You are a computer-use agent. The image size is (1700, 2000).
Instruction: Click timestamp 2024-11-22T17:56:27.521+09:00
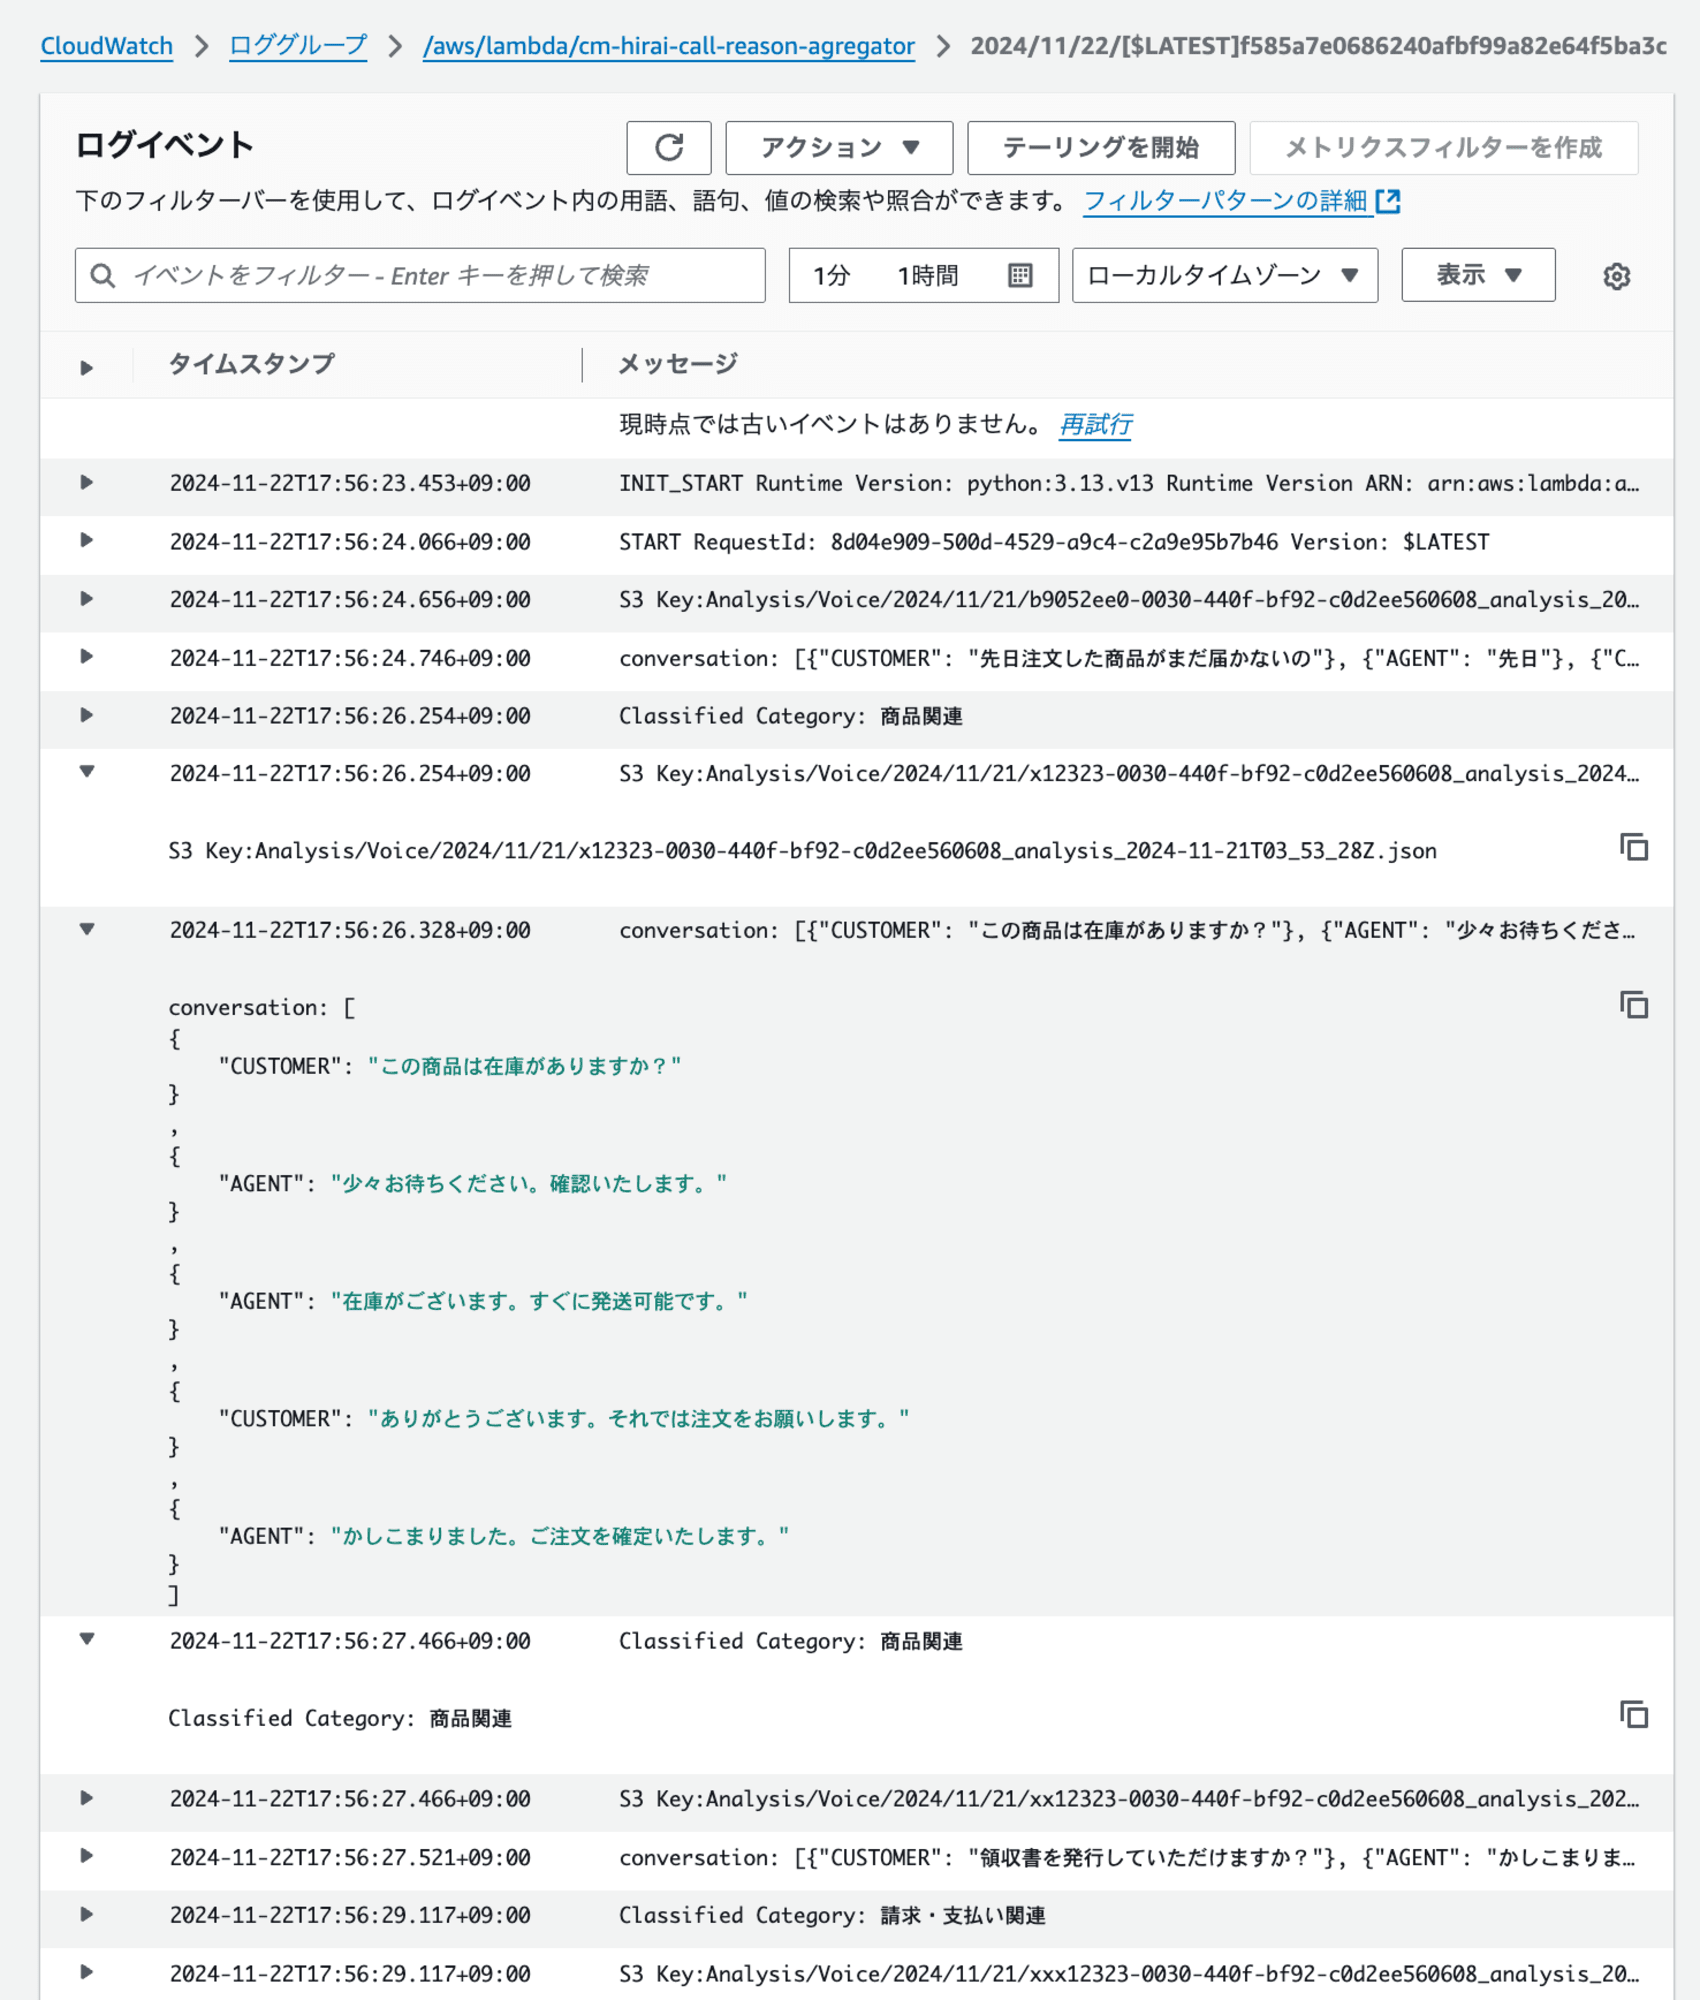(x=350, y=1857)
